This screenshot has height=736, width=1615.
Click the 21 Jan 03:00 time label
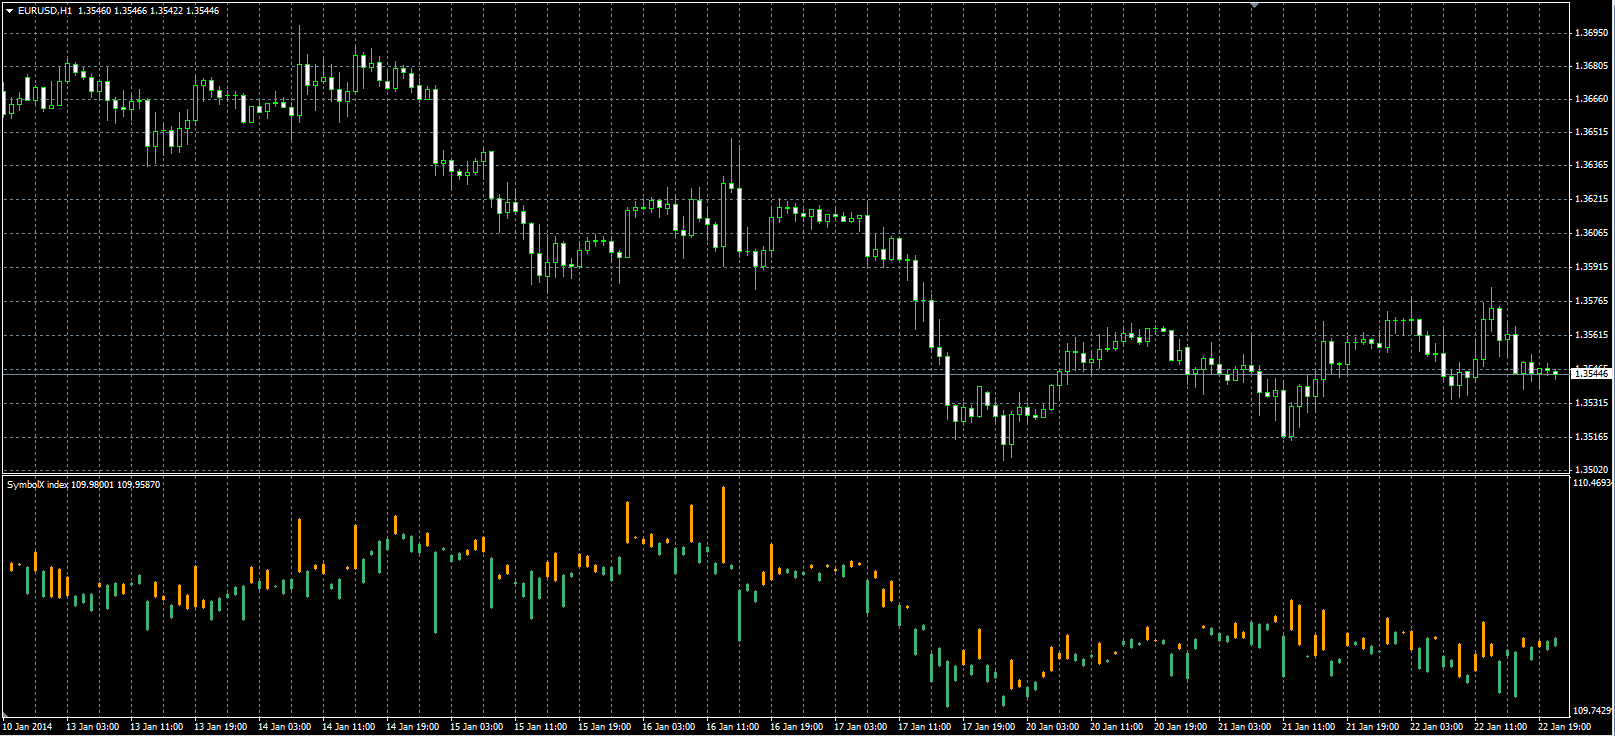(x=1244, y=727)
